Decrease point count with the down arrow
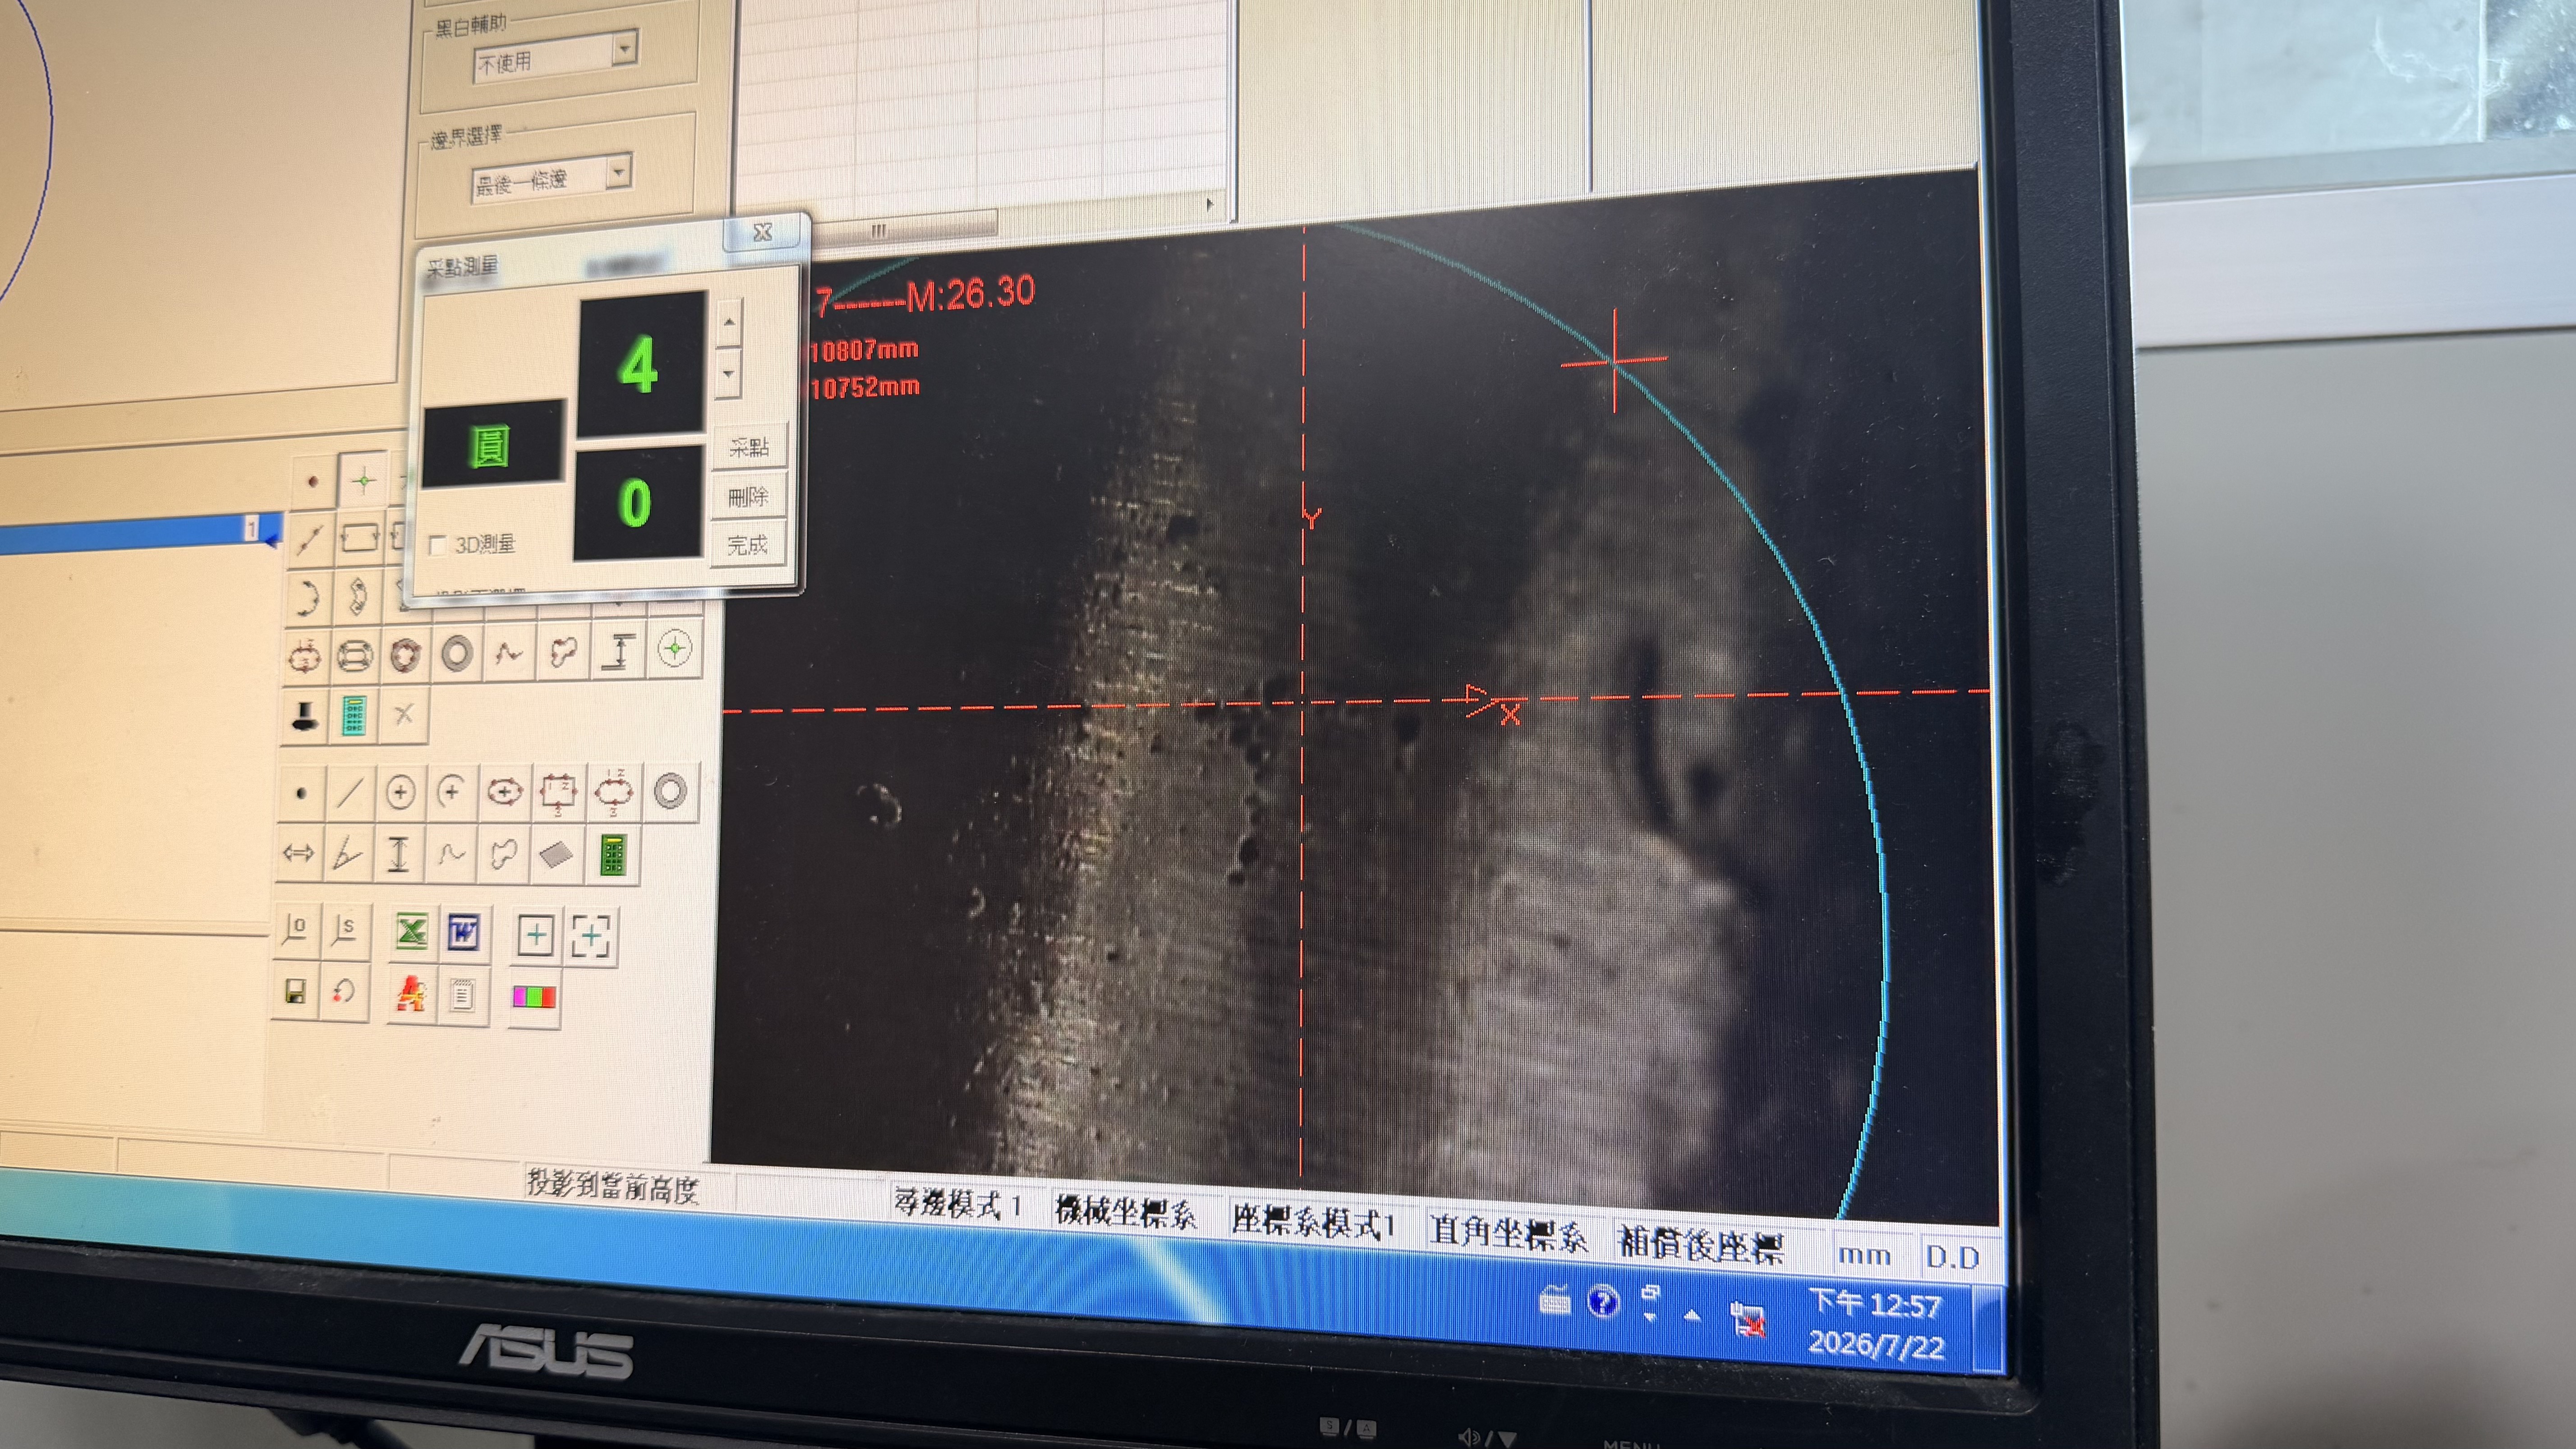 728,373
